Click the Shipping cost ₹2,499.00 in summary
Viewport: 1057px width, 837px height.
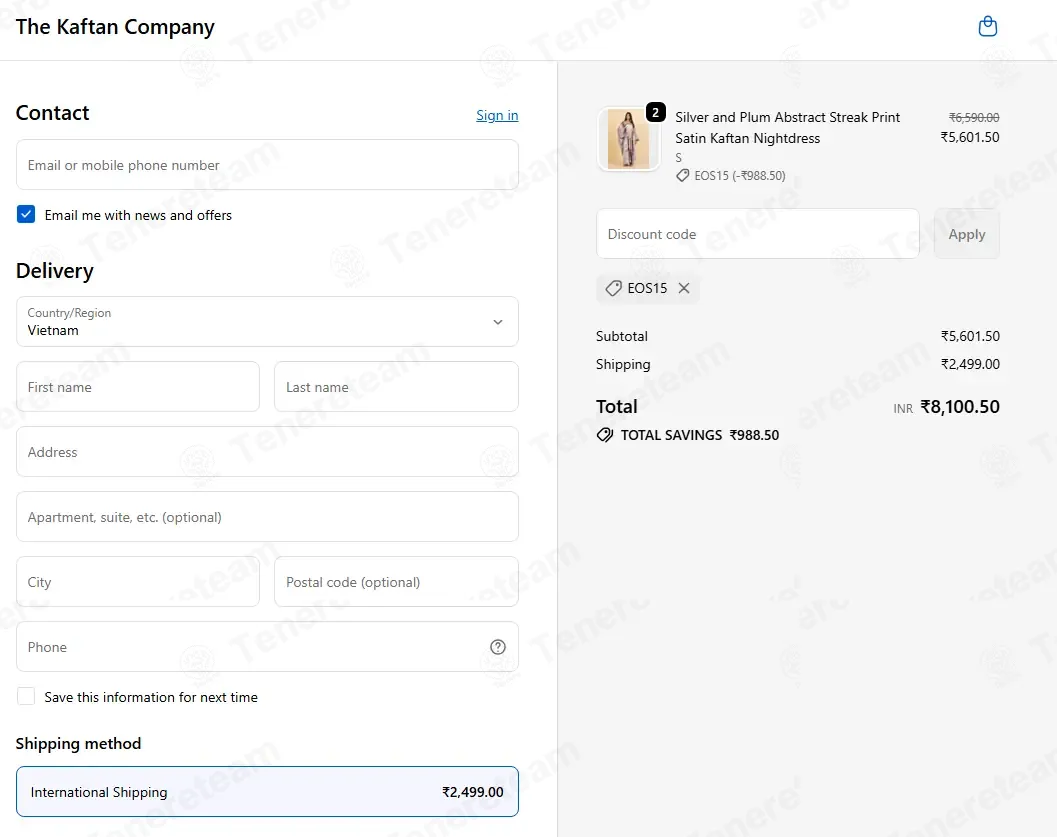[x=970, y=365]
